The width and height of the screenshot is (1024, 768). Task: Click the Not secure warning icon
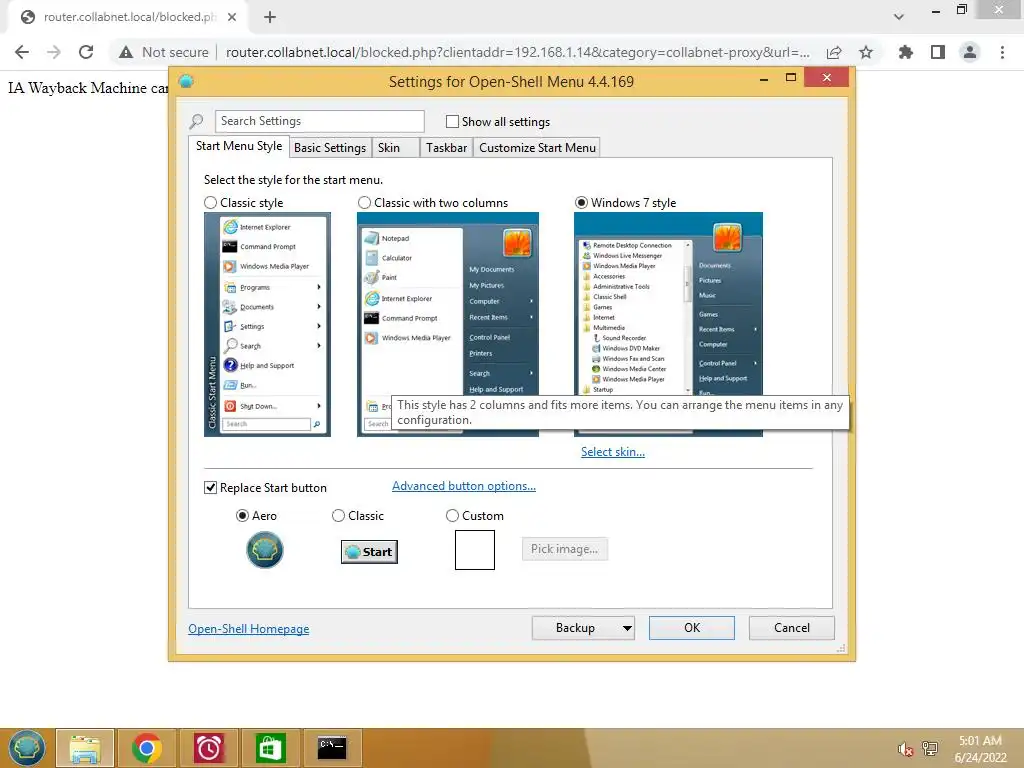(x=126, y=52)
